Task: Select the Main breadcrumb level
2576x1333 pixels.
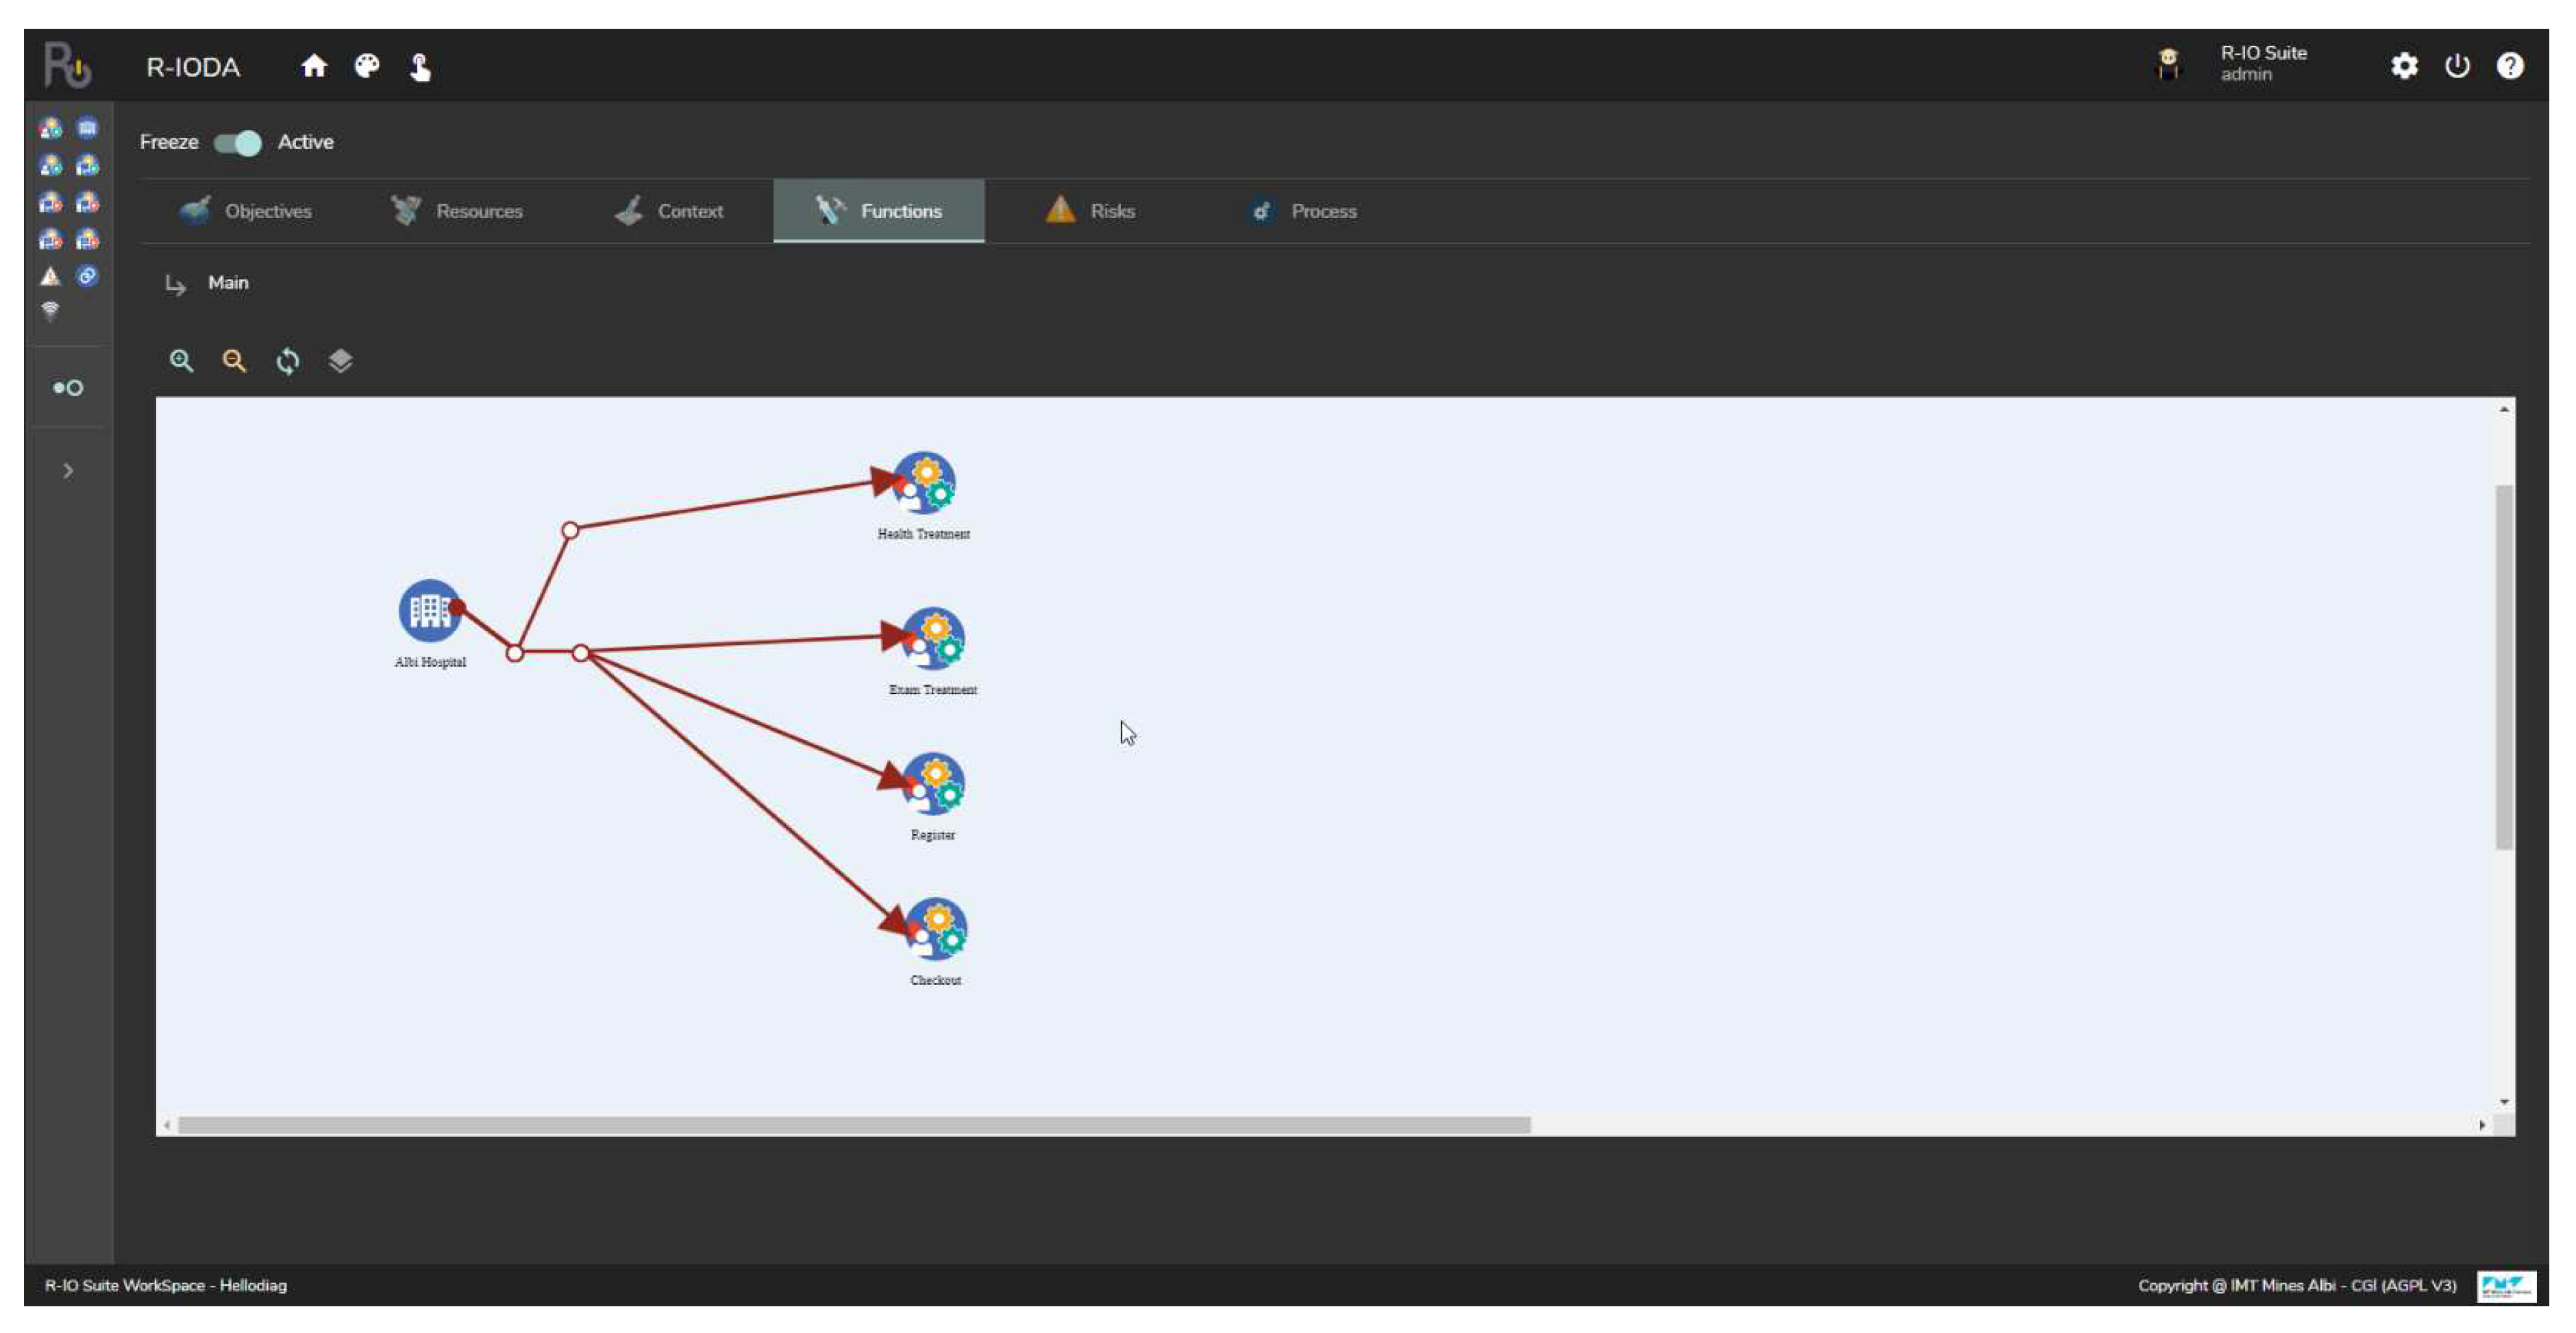Action: click(228, 283)
